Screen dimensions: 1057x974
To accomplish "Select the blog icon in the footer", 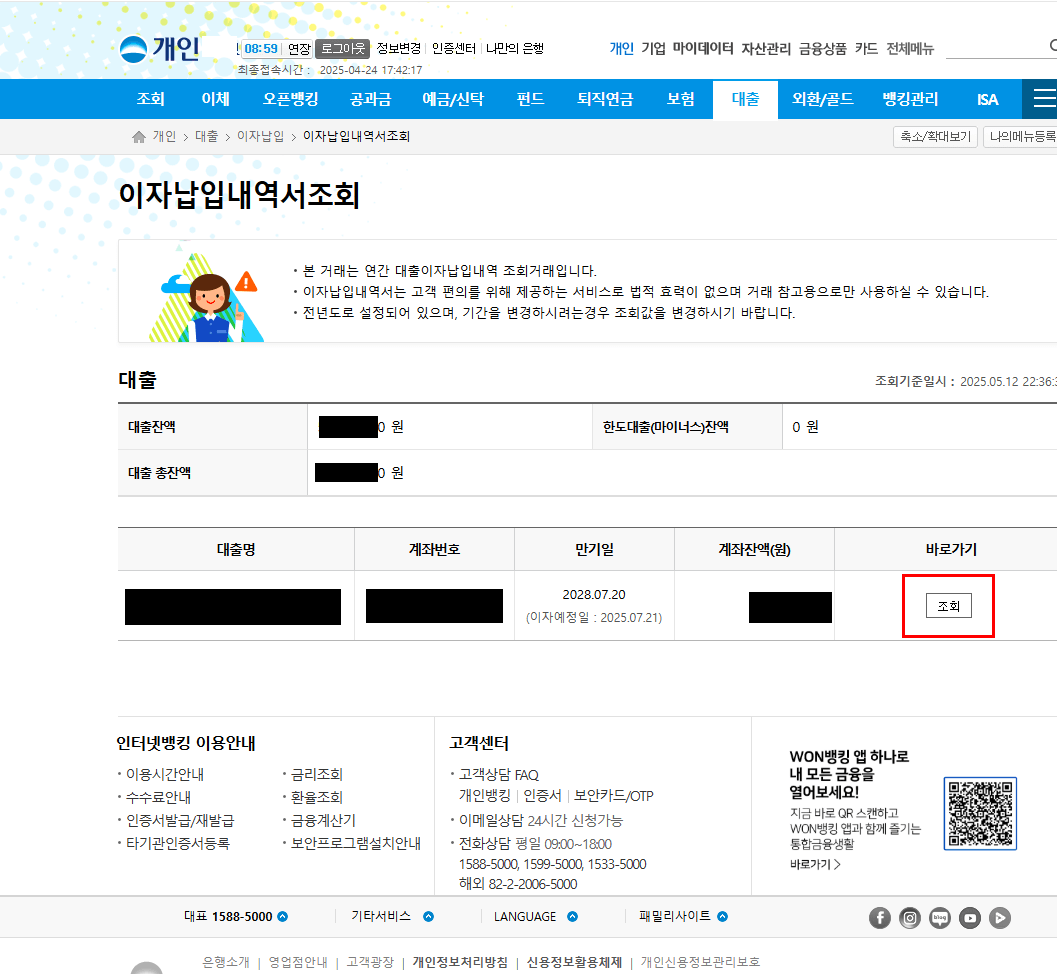I will click(940, 917).
